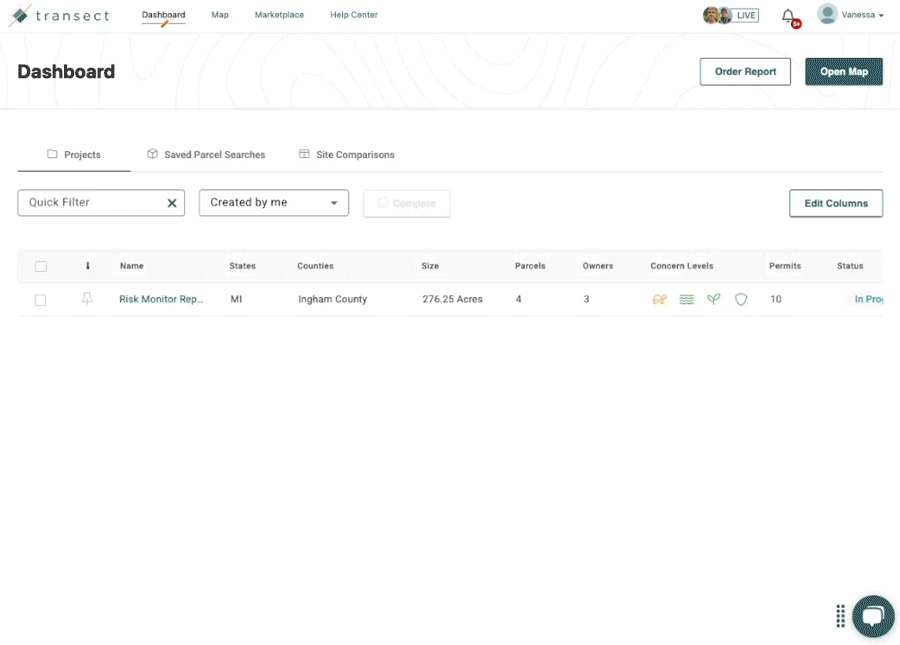Sort by the States column header
Viewport: 900px width, 645px height.
click(242, 266)
